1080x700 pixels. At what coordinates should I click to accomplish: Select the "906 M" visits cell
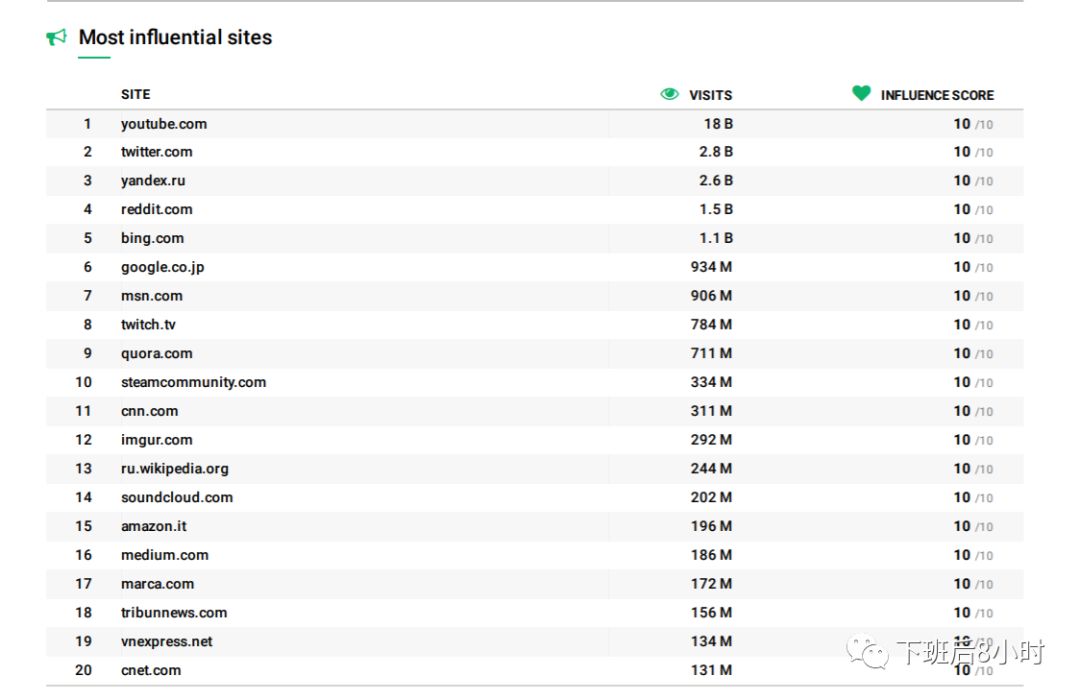click(x=712, y=296)
